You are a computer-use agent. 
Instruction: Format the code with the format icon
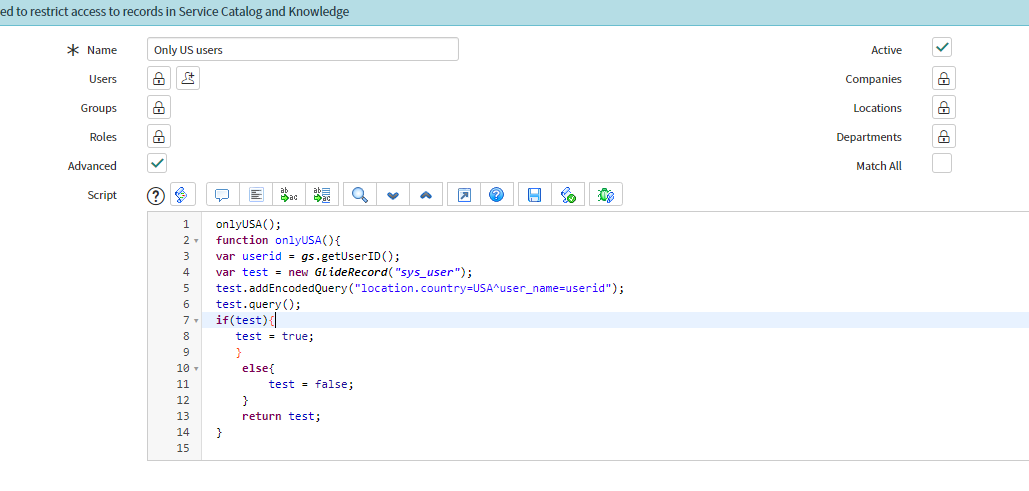[256, 195]
